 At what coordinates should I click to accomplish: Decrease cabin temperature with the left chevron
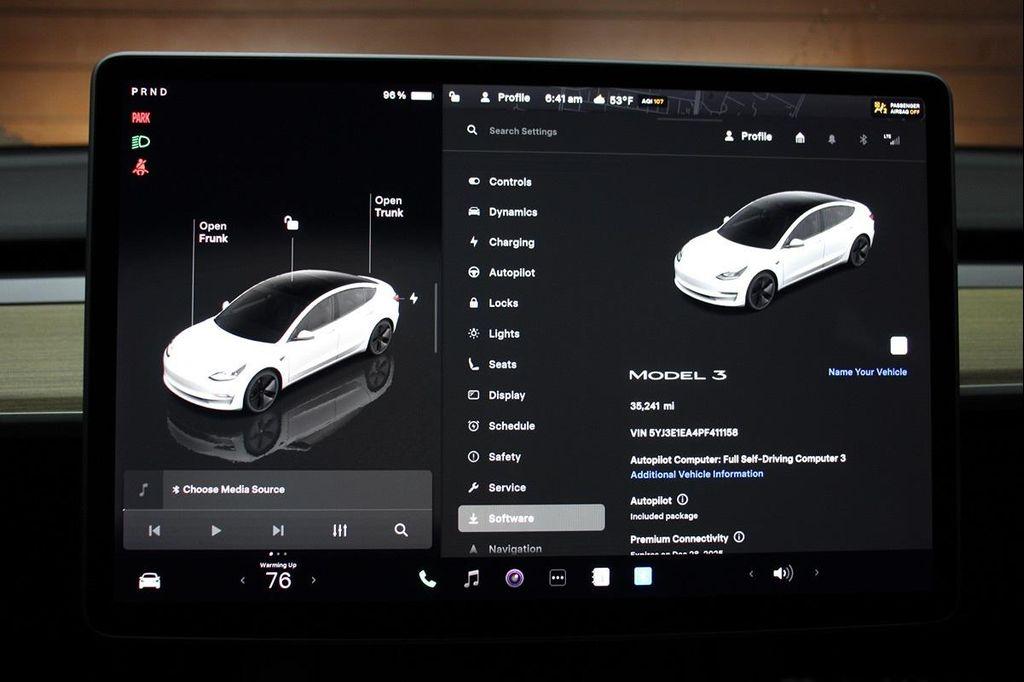click(240, 582)
